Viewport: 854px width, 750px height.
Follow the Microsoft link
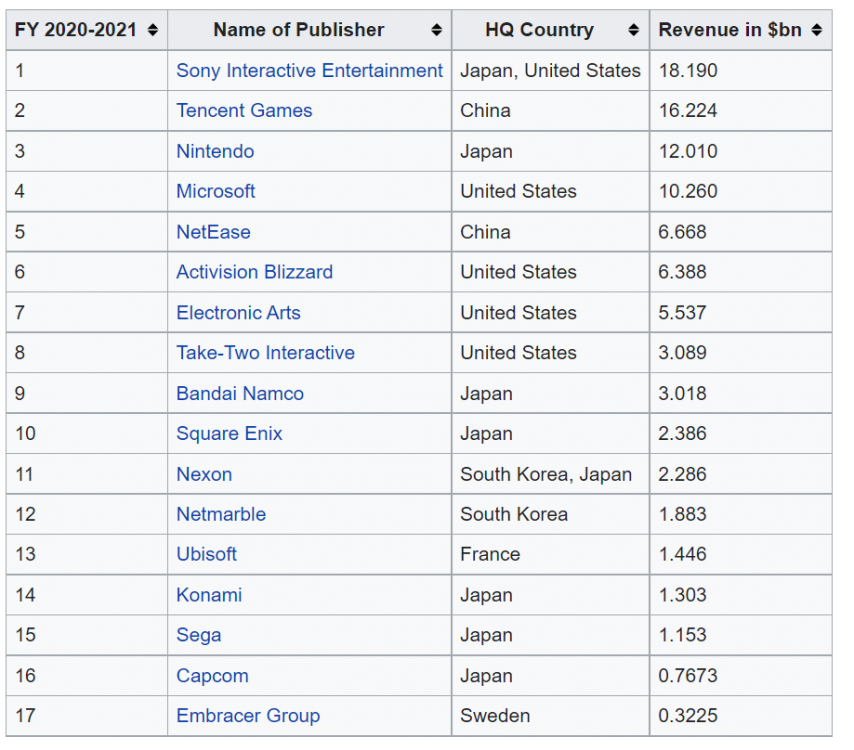(x=215, y=191)
